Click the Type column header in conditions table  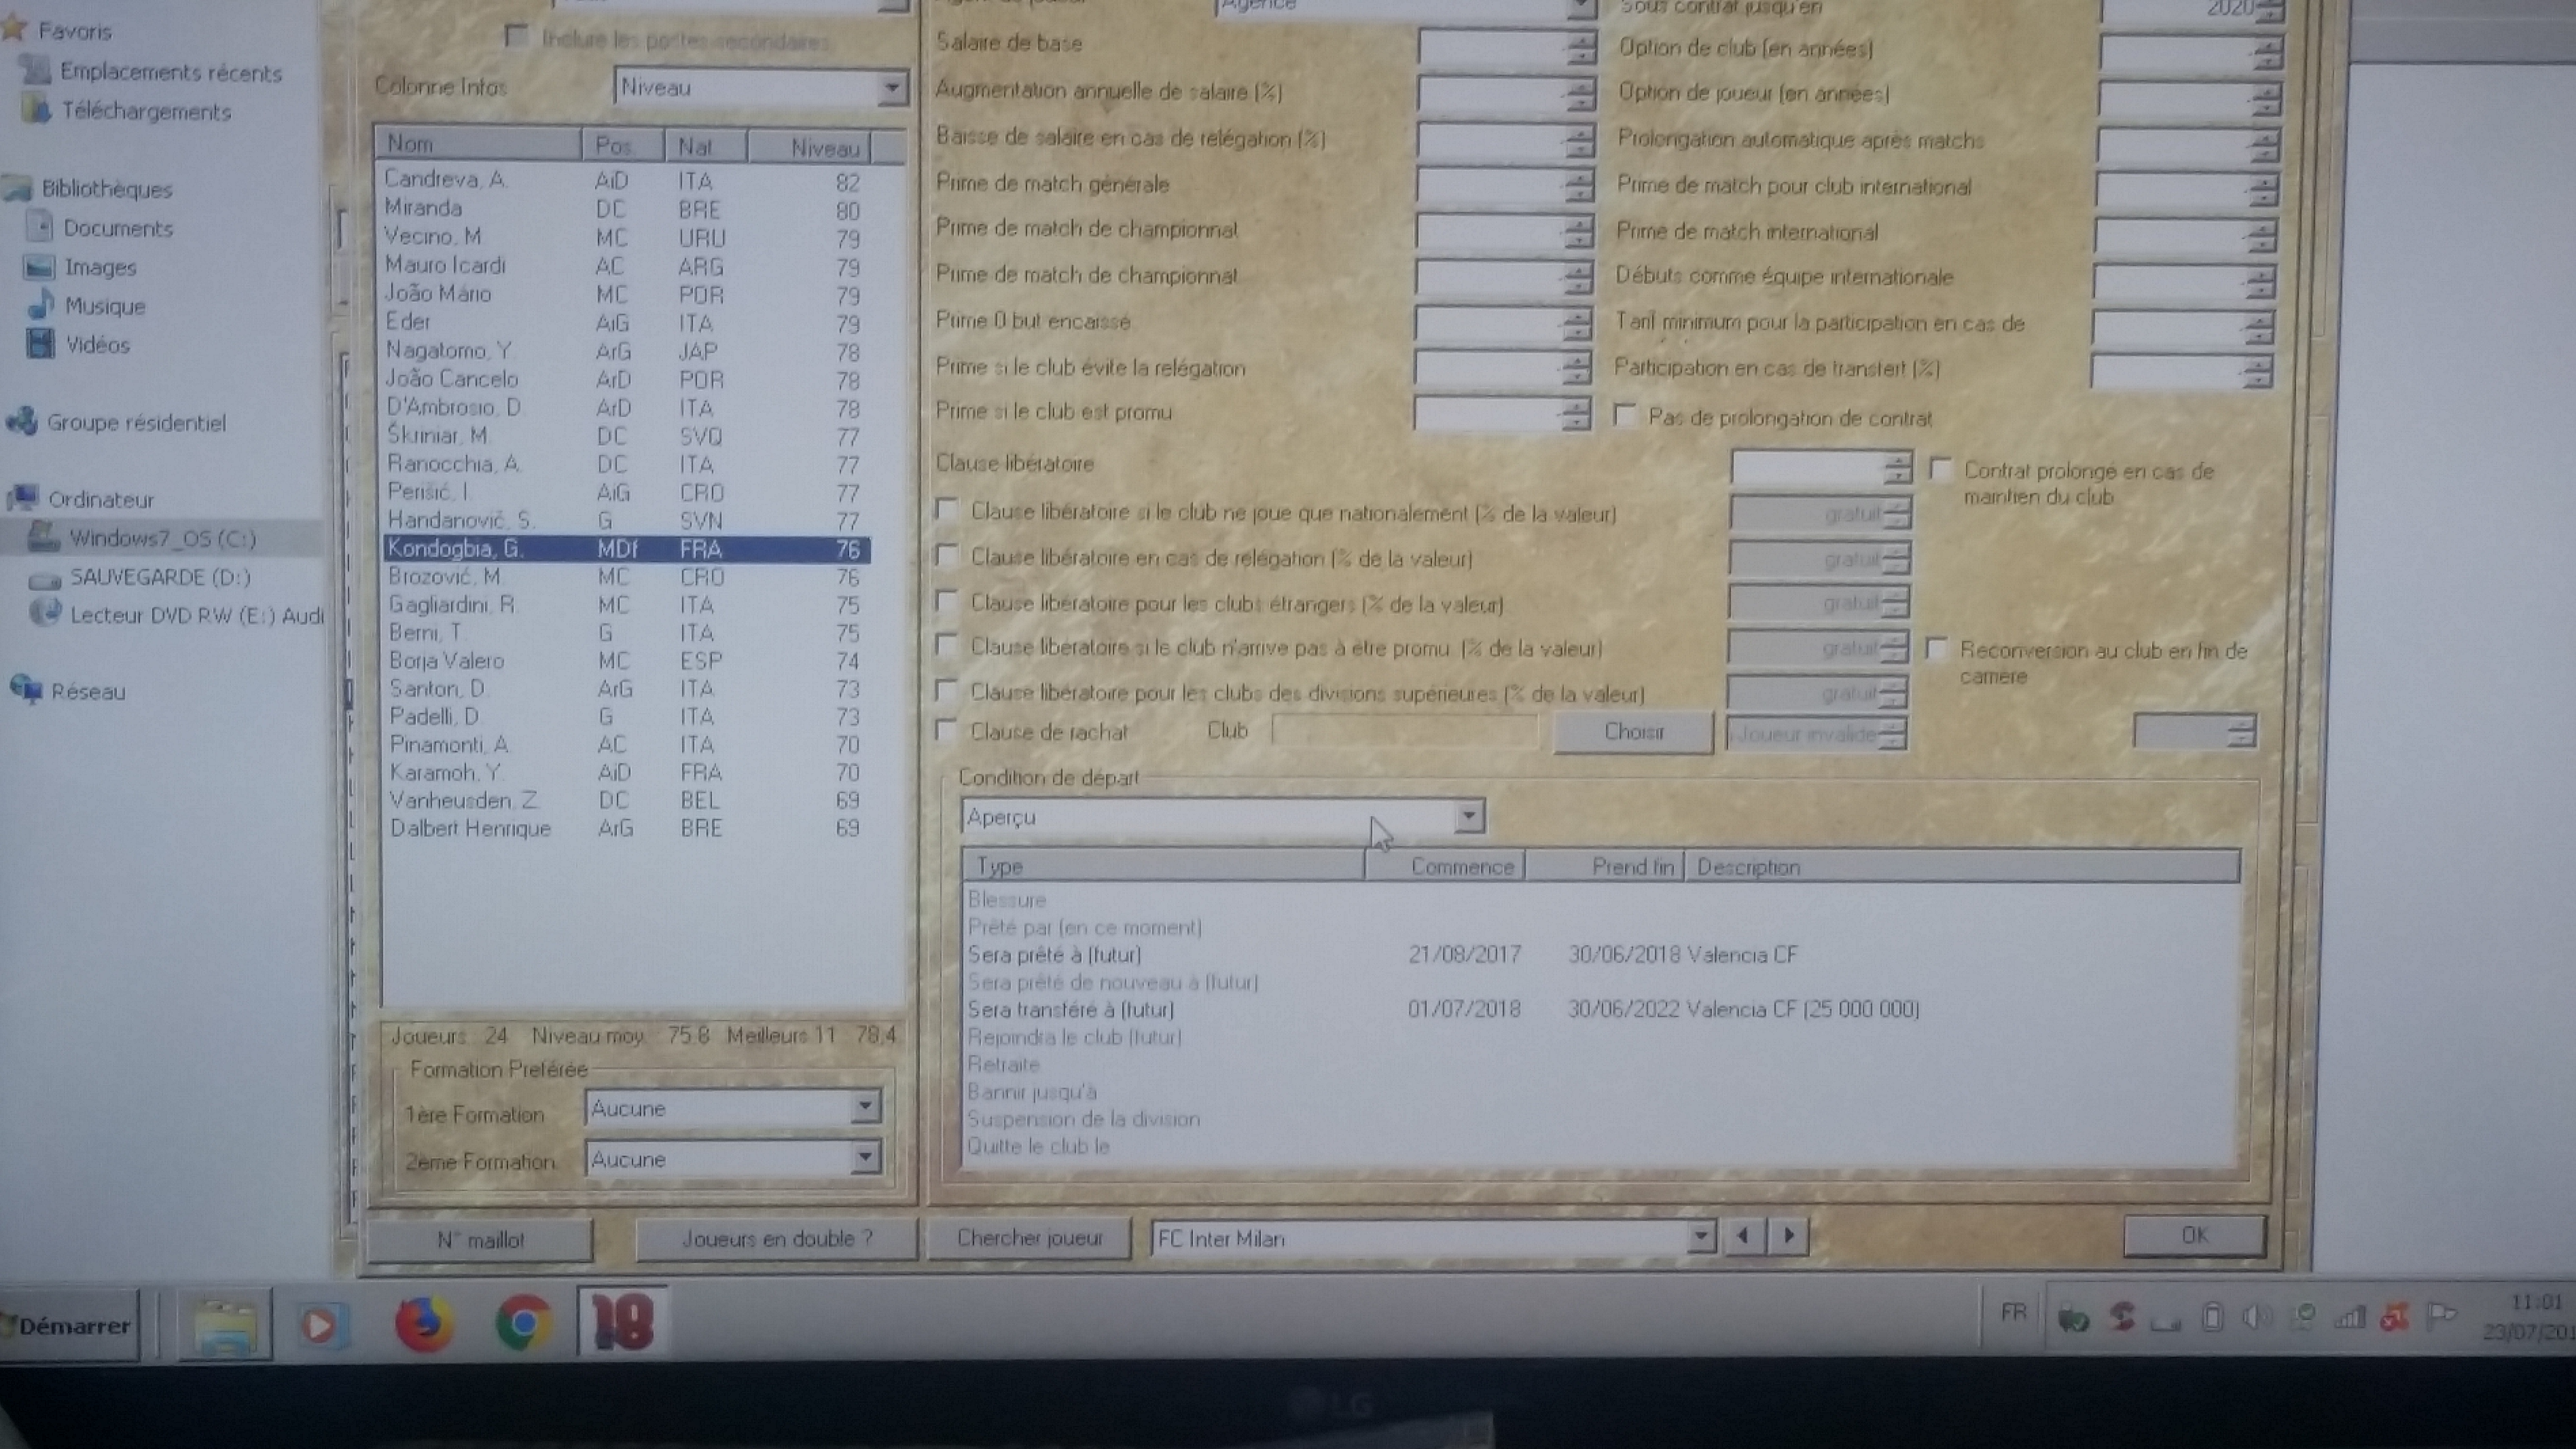(1164, 866)
